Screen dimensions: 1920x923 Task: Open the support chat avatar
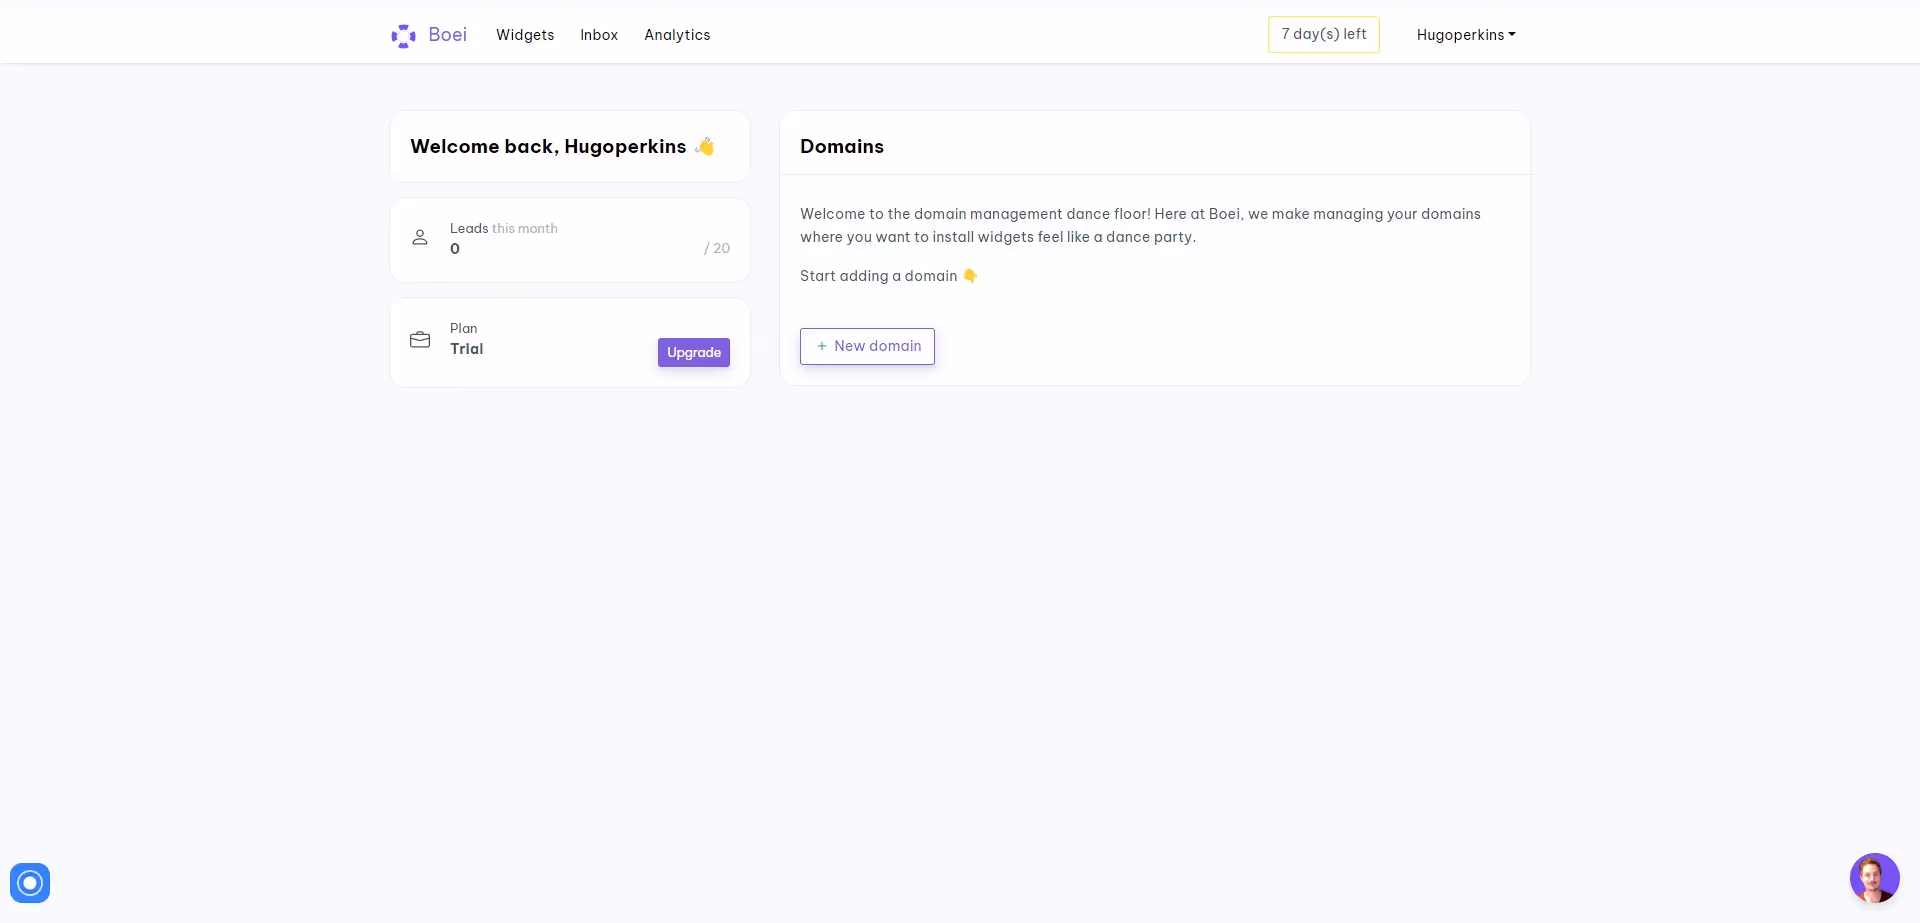tap(1875, 878)
